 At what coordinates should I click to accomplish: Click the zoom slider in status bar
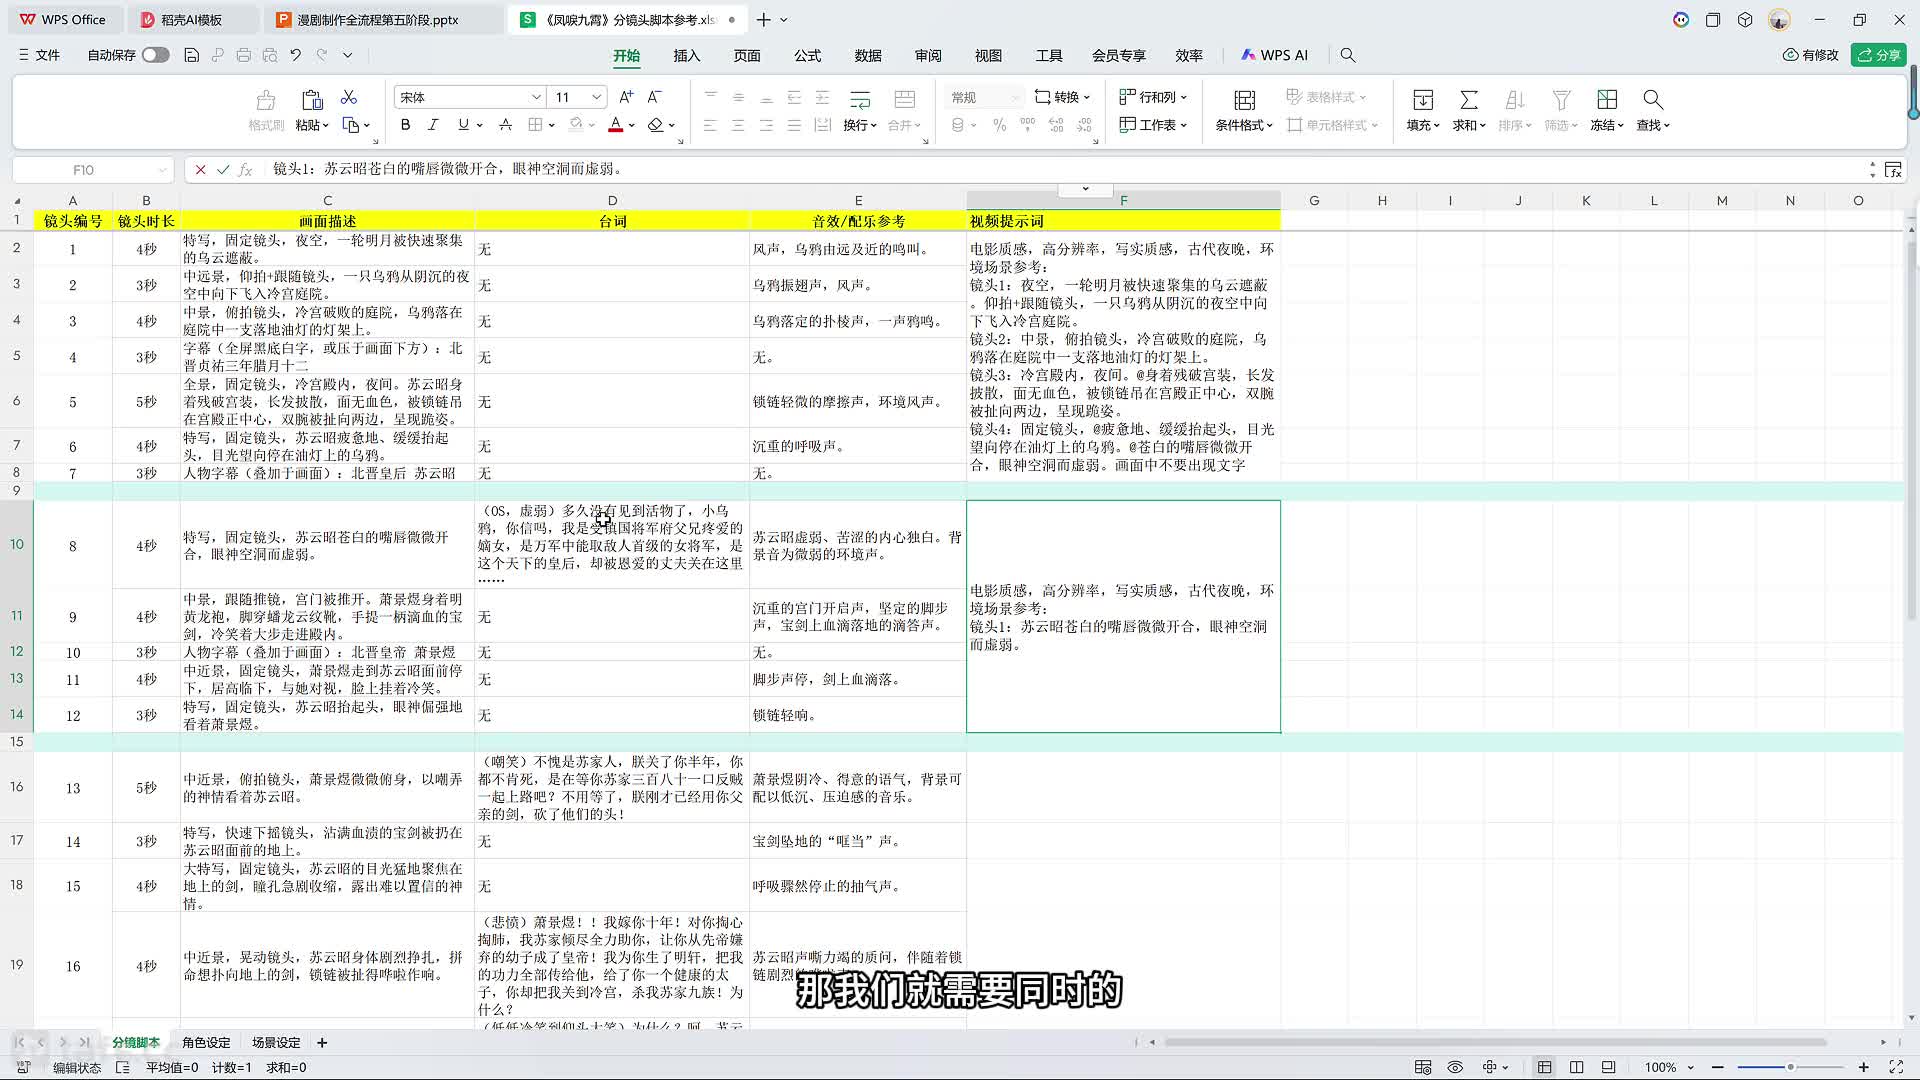(x=1790, y=1067)
